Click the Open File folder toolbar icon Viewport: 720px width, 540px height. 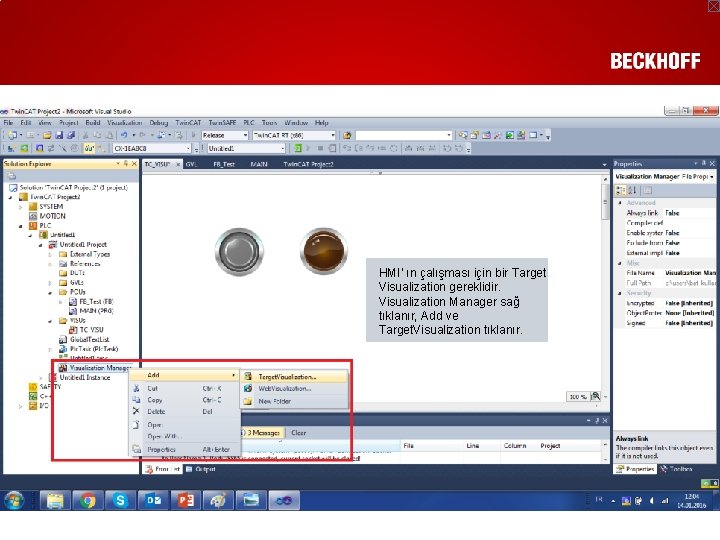click(x=47, y=135)
